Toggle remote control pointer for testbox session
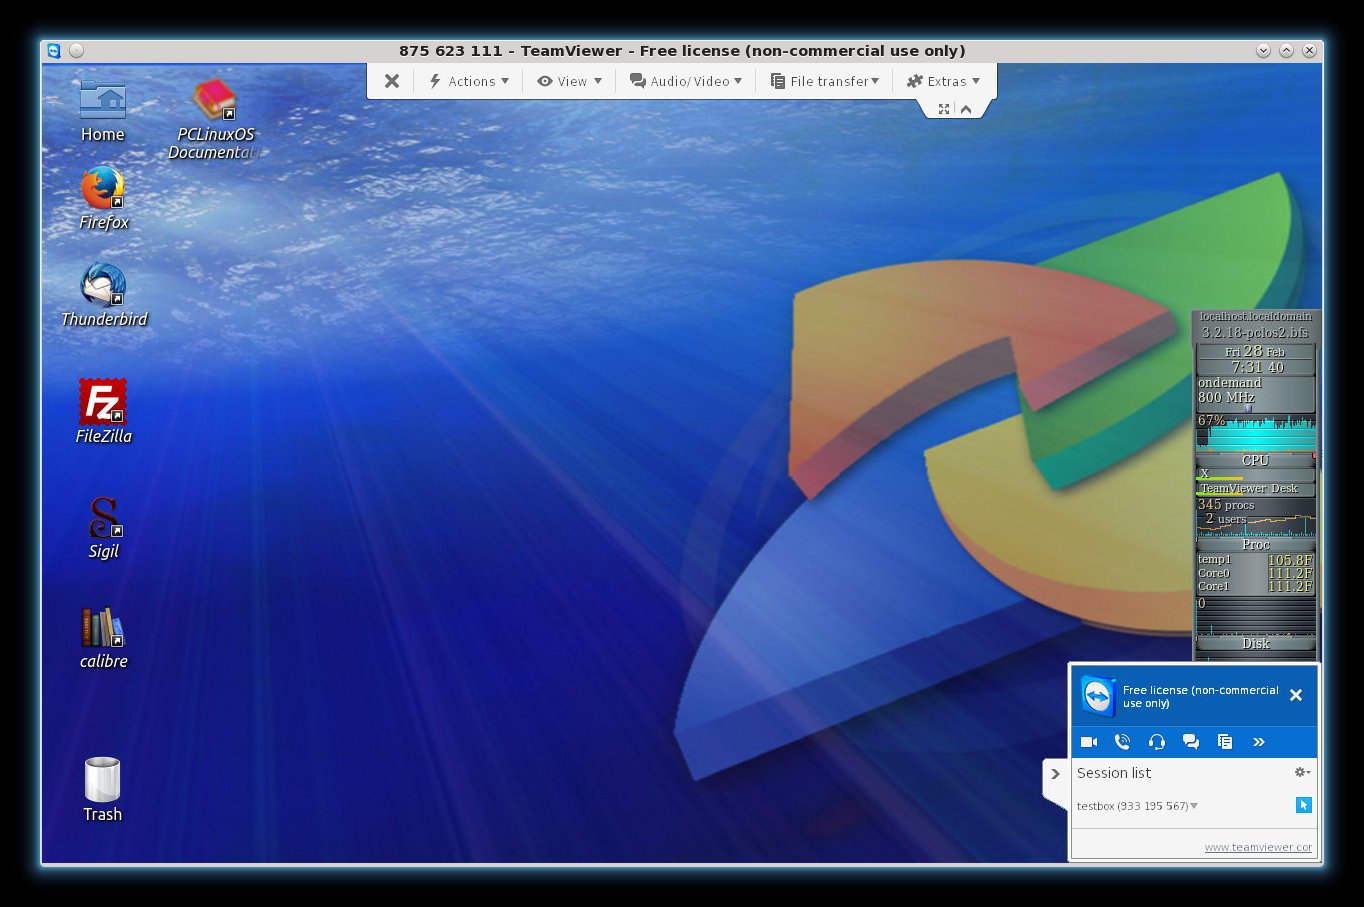This screenshot has height=907, width=1364. point(1303,805)
